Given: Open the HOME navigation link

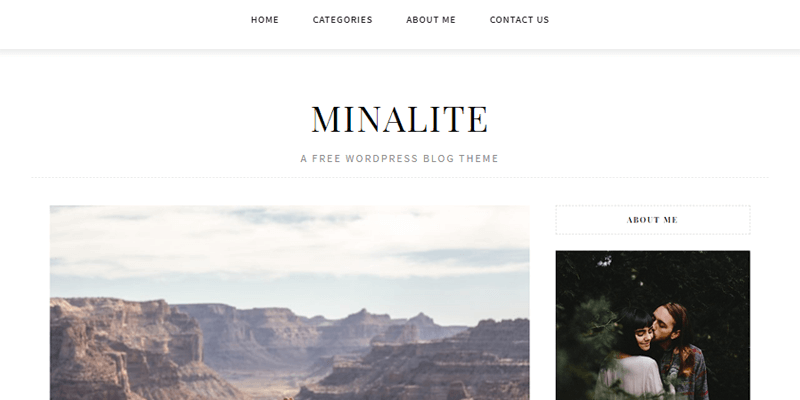Looking at the screenshot, I should pos(264,20).
